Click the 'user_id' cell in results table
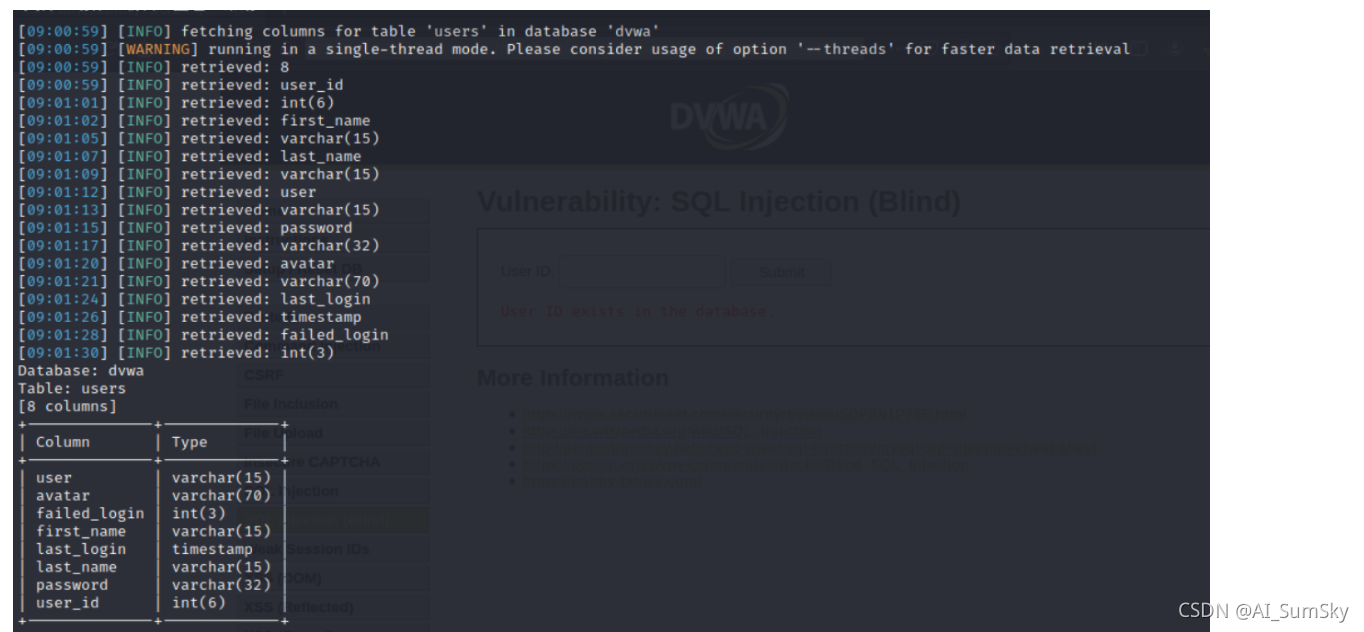The width and height of the screenshot is (1364, 632). (68, 604)
